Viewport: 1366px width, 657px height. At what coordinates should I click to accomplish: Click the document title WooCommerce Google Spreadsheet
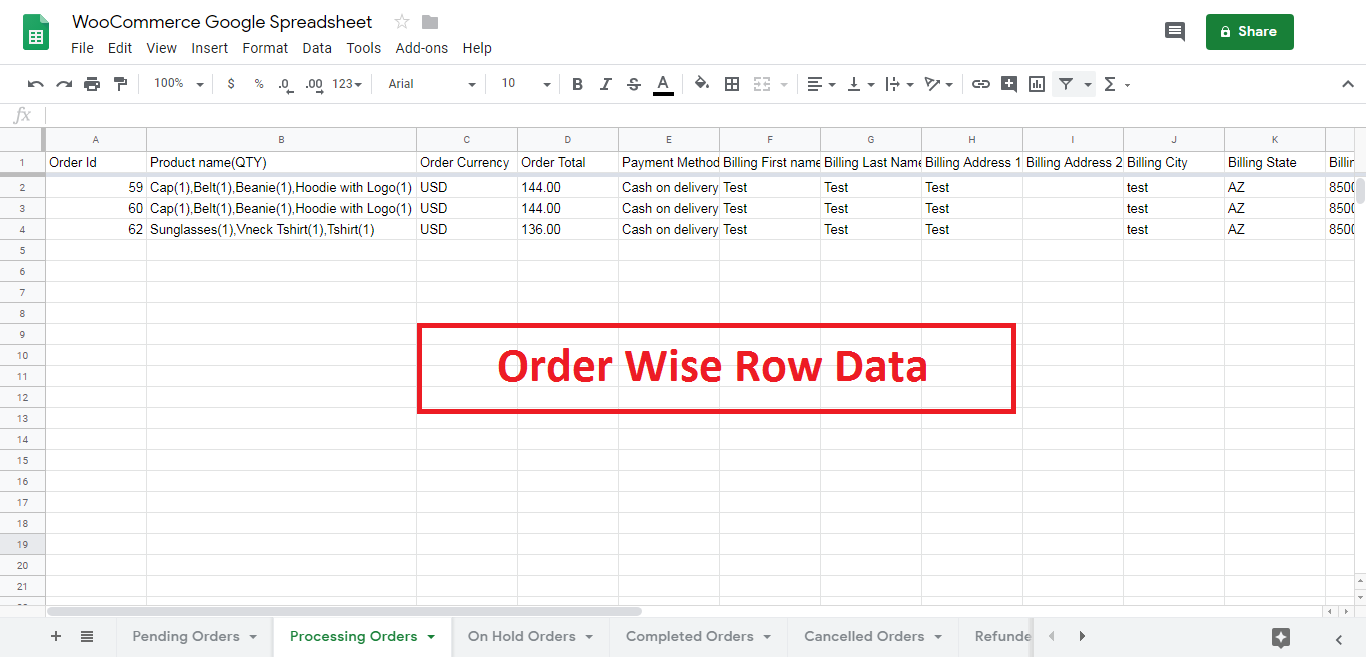(x=222, y=22)
